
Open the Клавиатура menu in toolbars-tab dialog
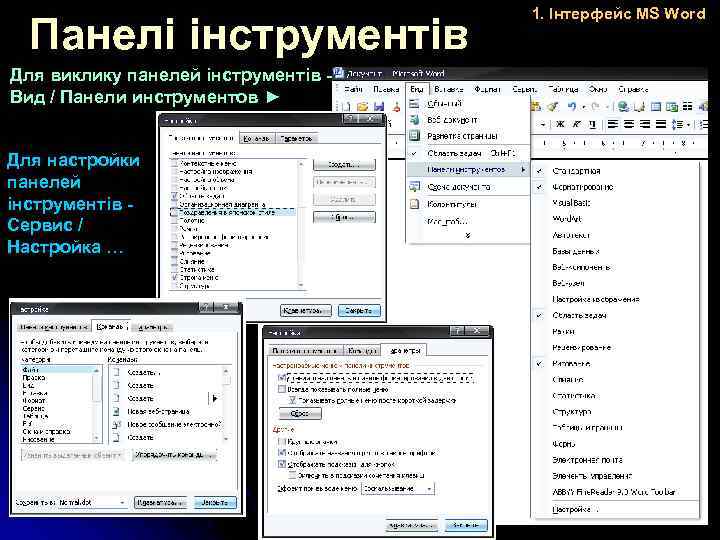coord(305,311)
